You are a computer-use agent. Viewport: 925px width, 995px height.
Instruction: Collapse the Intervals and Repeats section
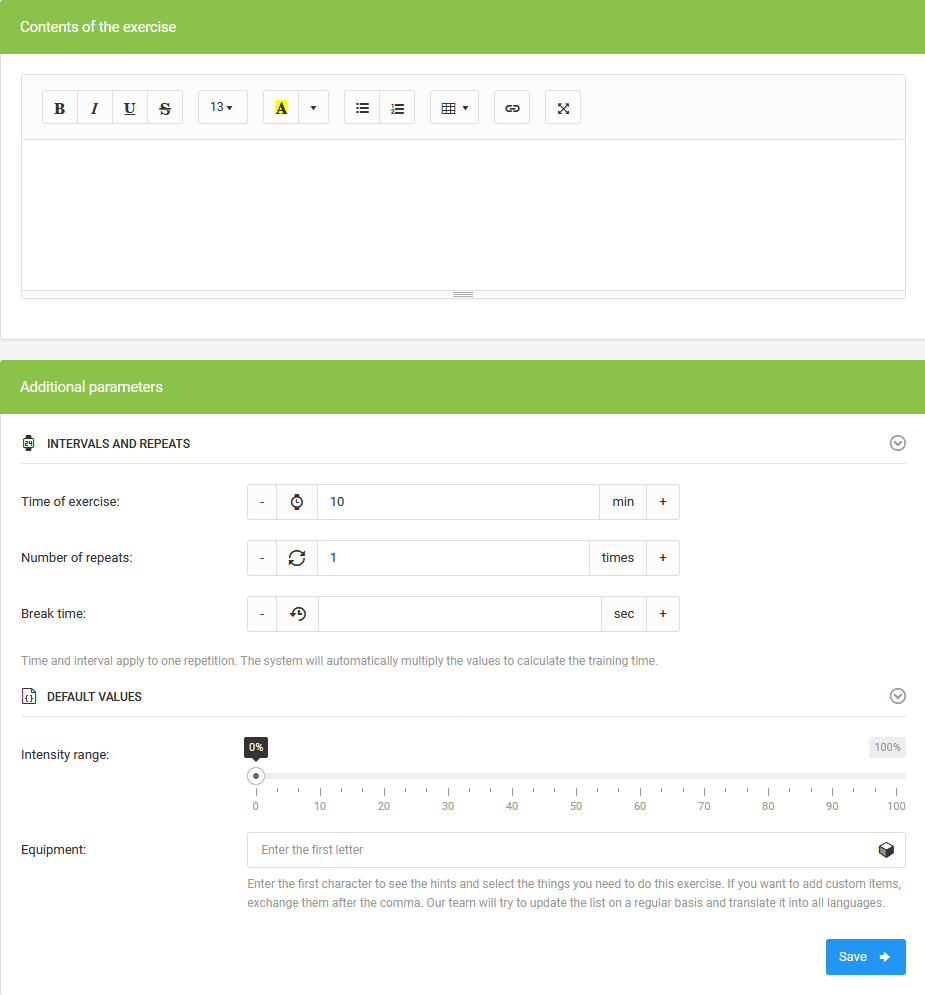(897, 443)
